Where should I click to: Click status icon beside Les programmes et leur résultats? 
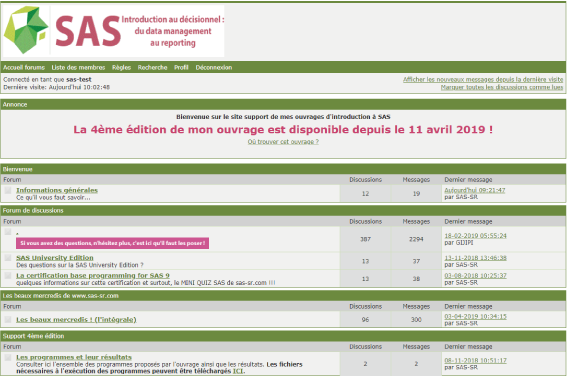[8, 357]
